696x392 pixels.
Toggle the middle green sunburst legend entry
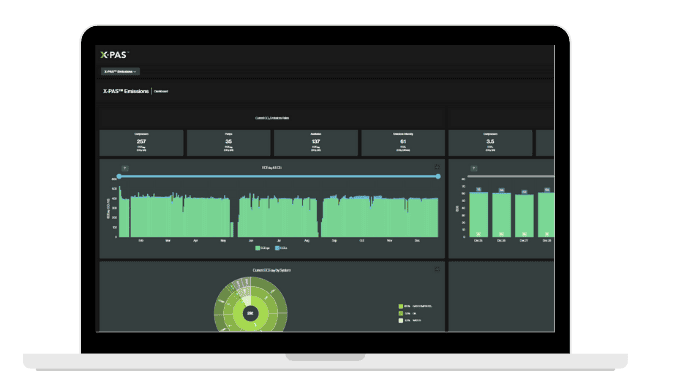(x=407, y=313)
